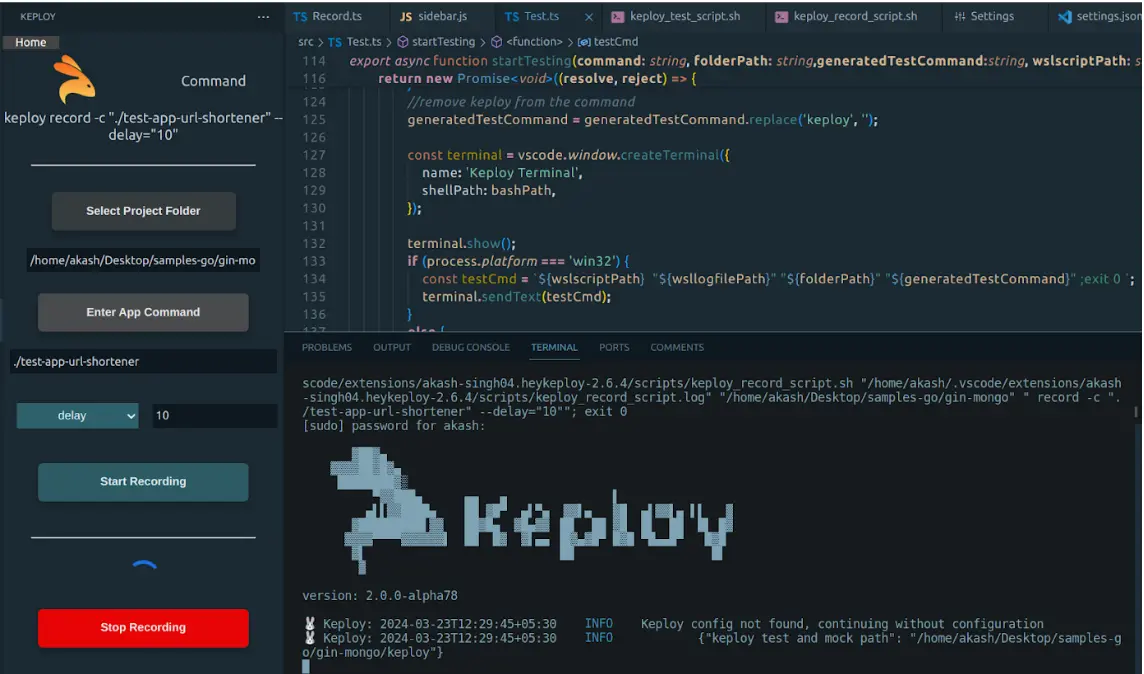This screenshot has width=1144, height=674.
Task: Click the Select Project Folder button
Action: pyautogui.click(x=143, y=211)
